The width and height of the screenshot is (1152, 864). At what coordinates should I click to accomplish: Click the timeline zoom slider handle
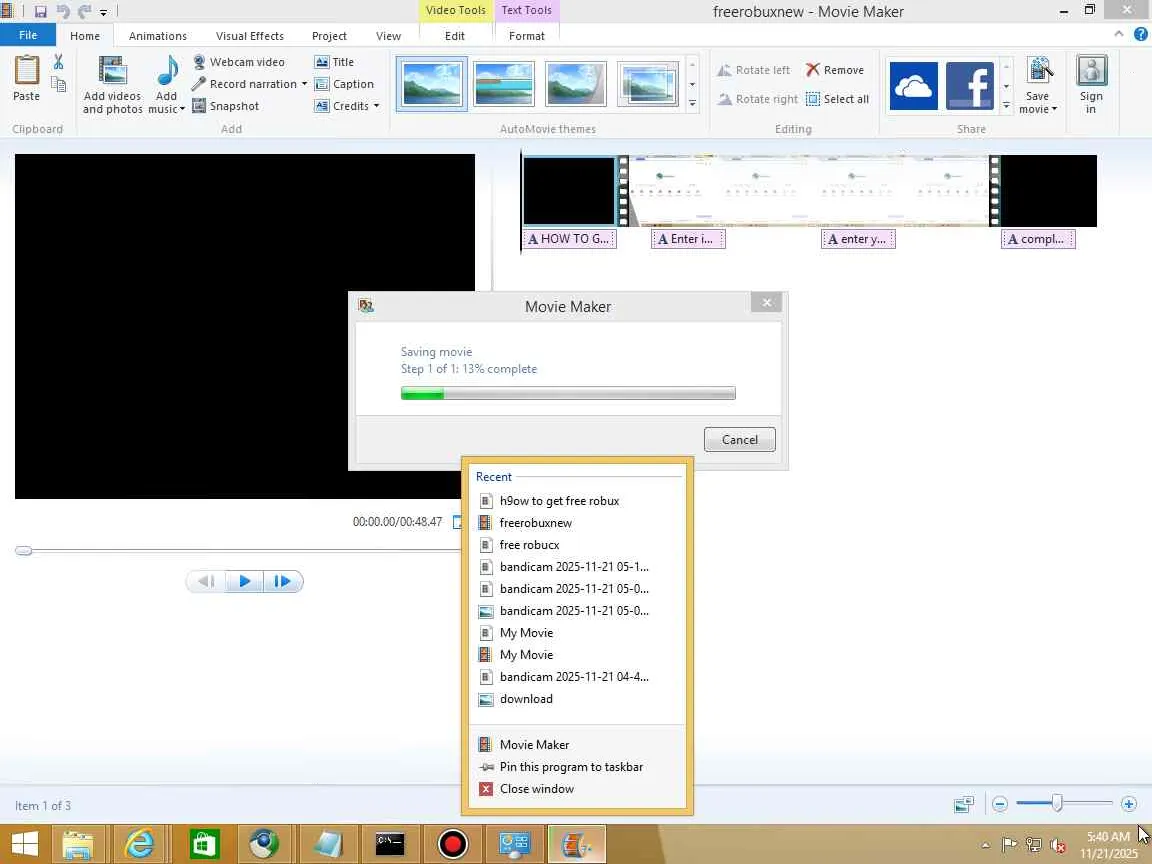coord(1056,803)
